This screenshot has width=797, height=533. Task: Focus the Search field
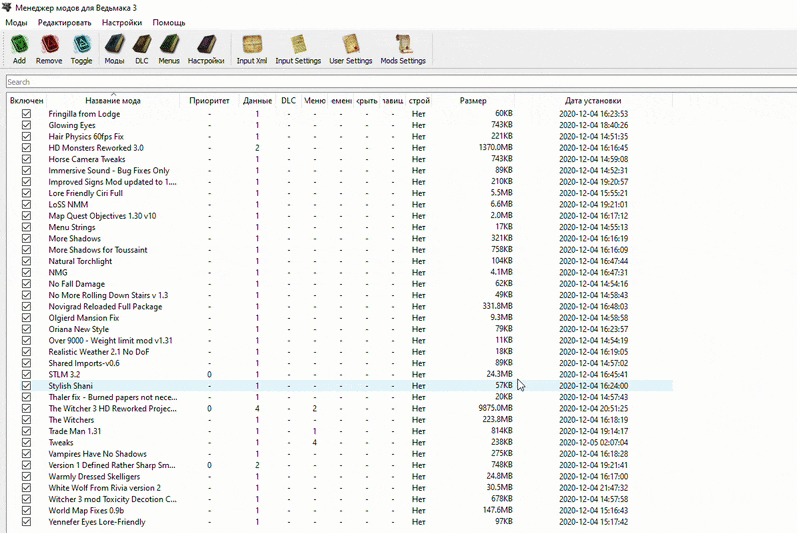402,82
